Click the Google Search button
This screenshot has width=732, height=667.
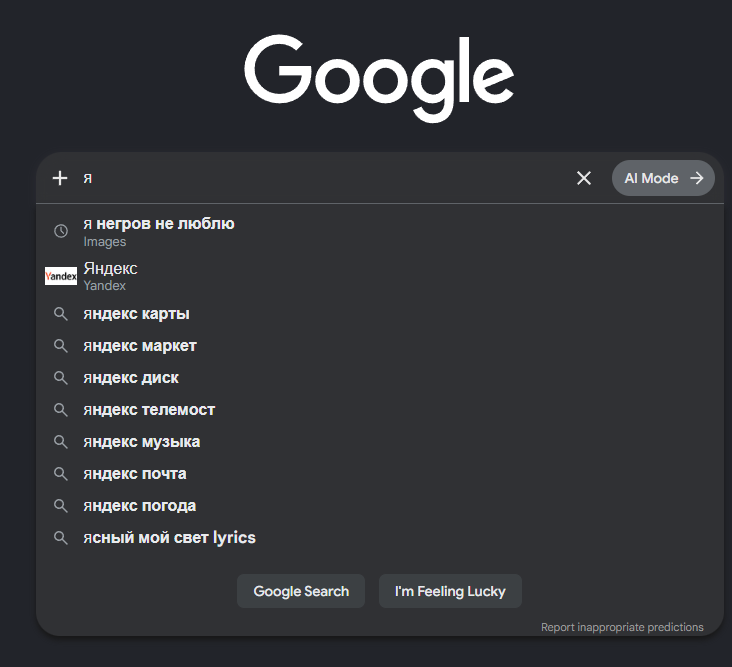point(301,591)
